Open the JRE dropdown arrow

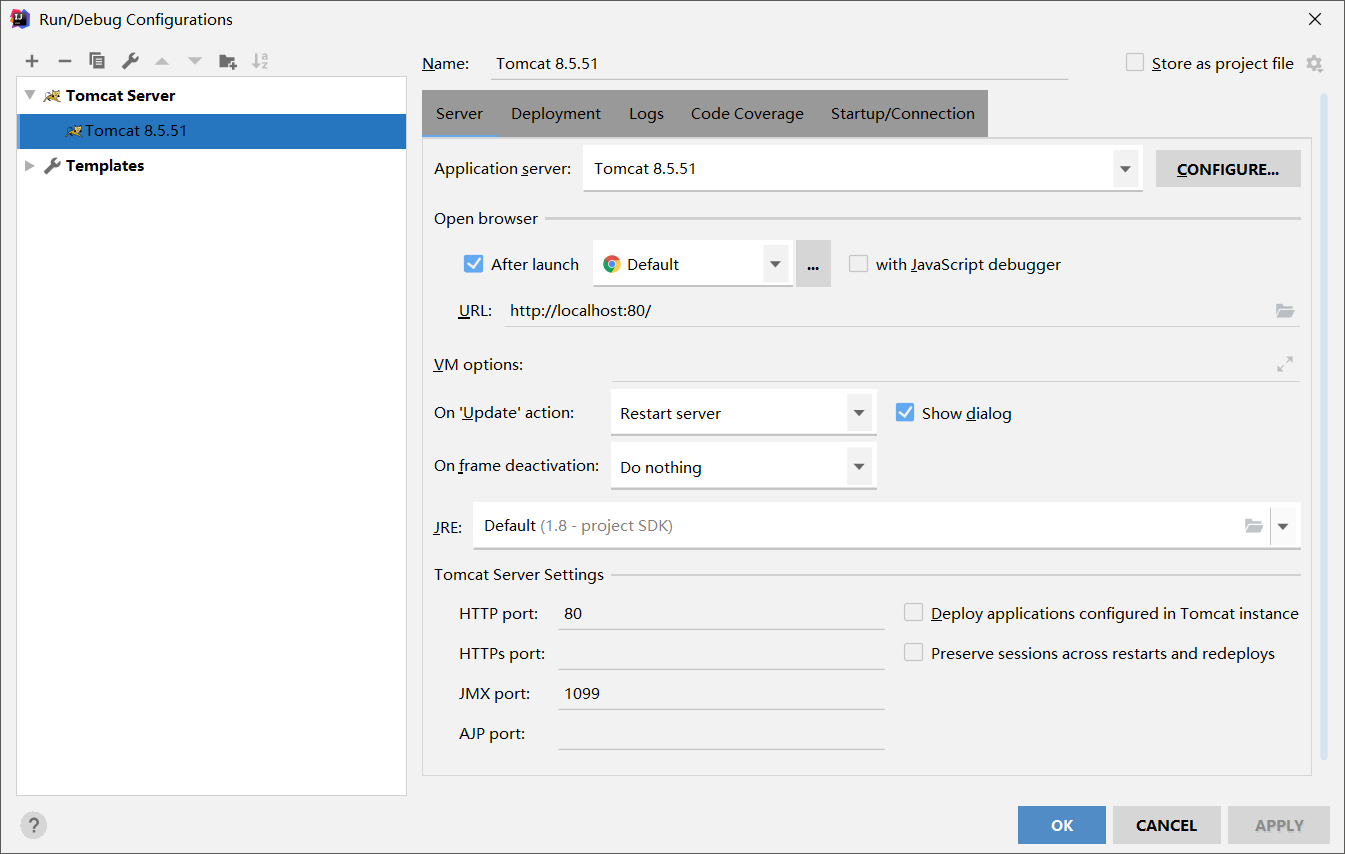click(x=1283, y=526)
